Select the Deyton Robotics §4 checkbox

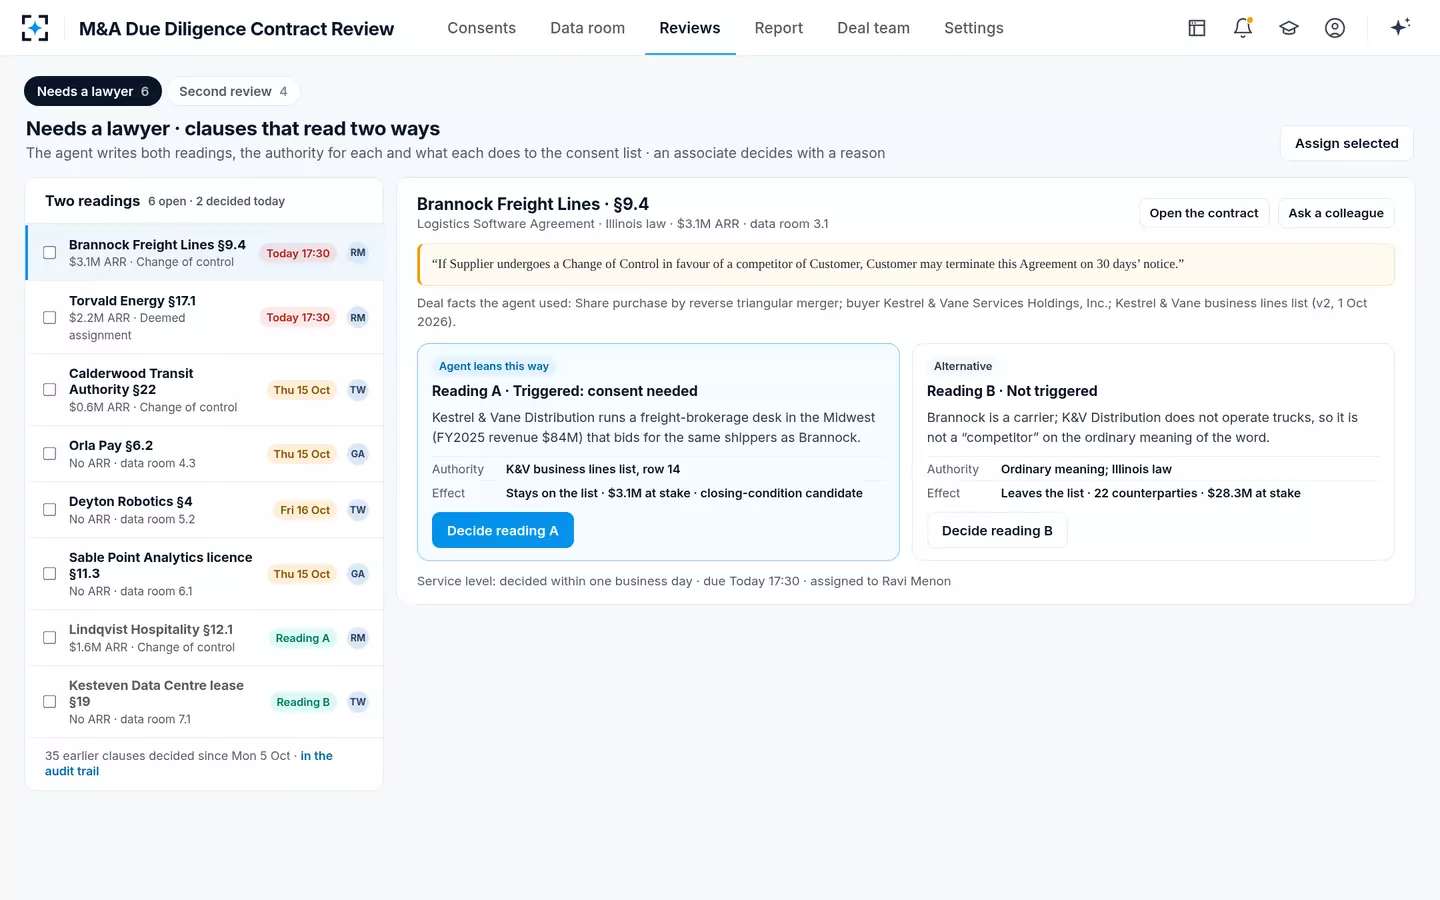49,510
